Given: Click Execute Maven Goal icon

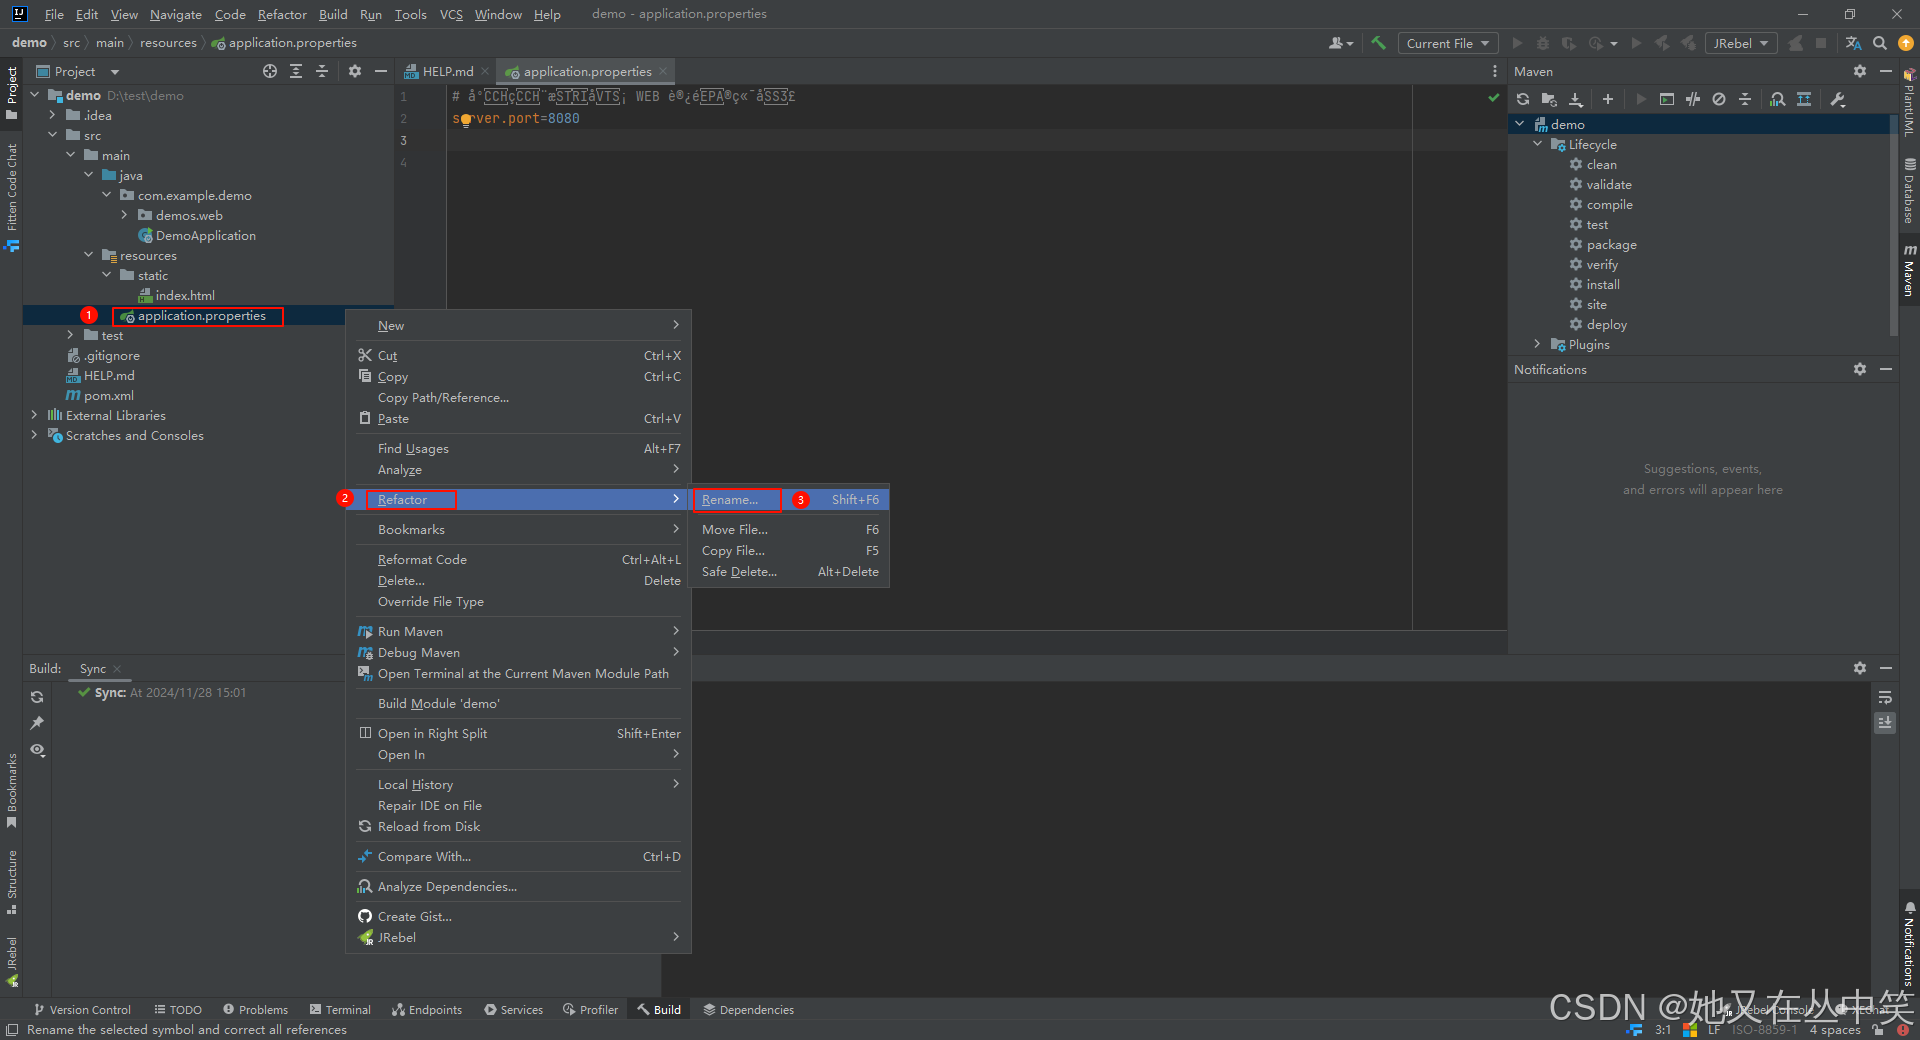Looking at the screenshot, I should (x=1667, y=99).
